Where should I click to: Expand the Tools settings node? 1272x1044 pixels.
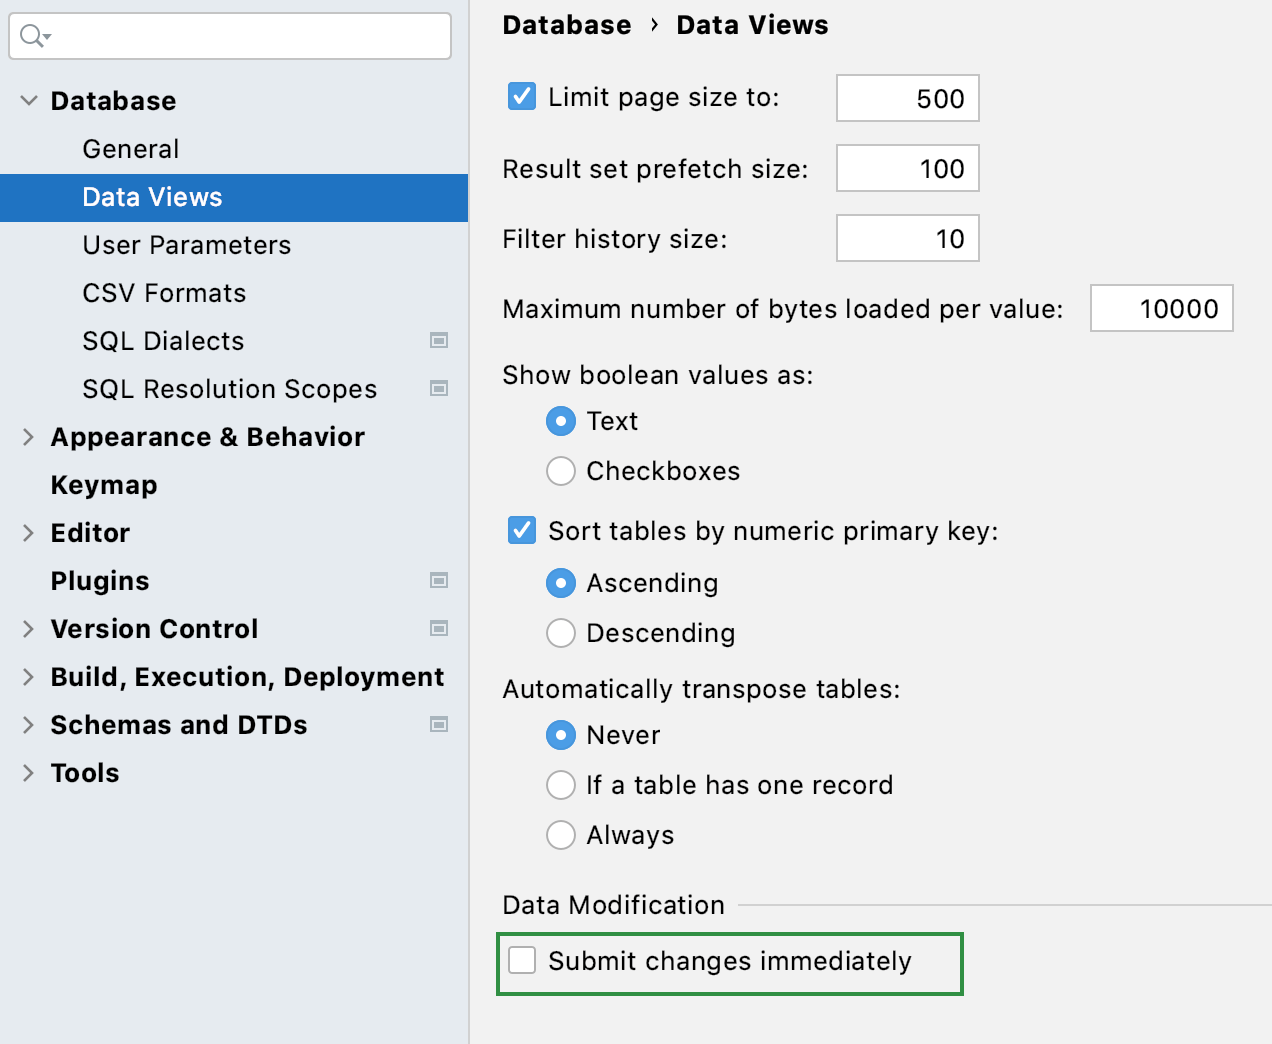click(29, 773)
